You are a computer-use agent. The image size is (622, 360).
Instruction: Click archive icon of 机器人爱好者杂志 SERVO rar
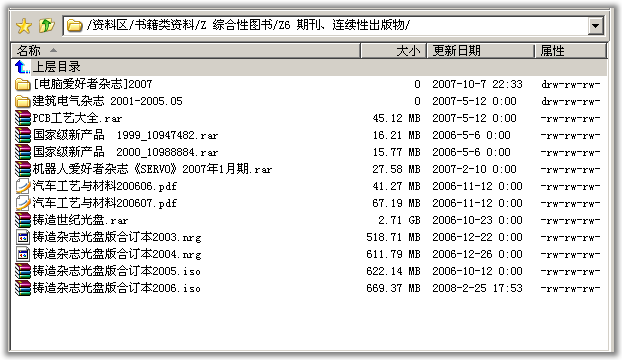point(23,169)
